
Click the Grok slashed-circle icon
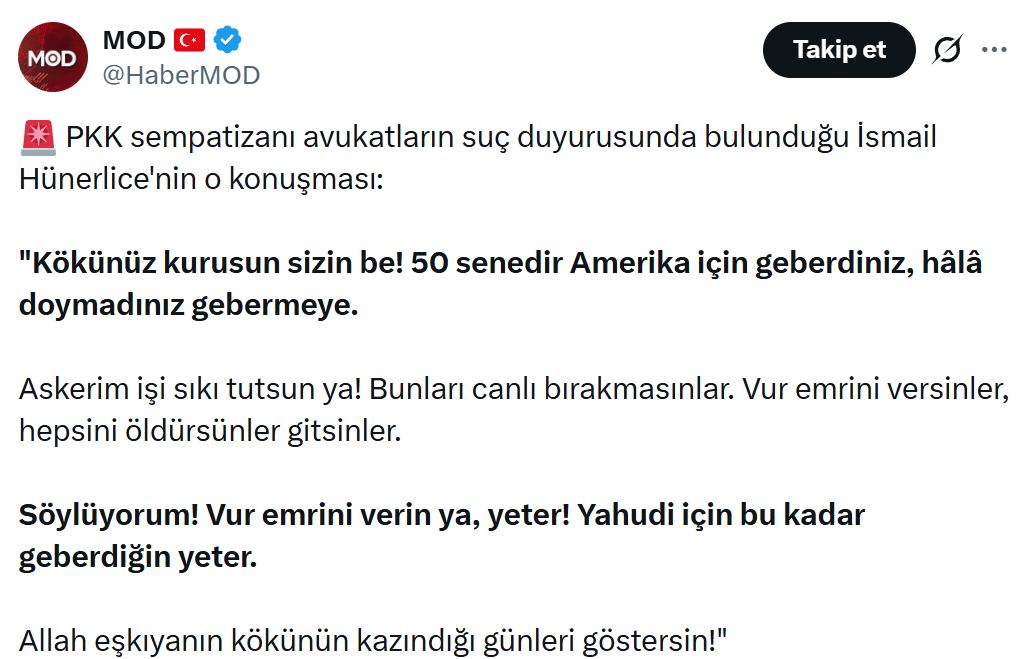pyautogui.click(x=946, y=50)
